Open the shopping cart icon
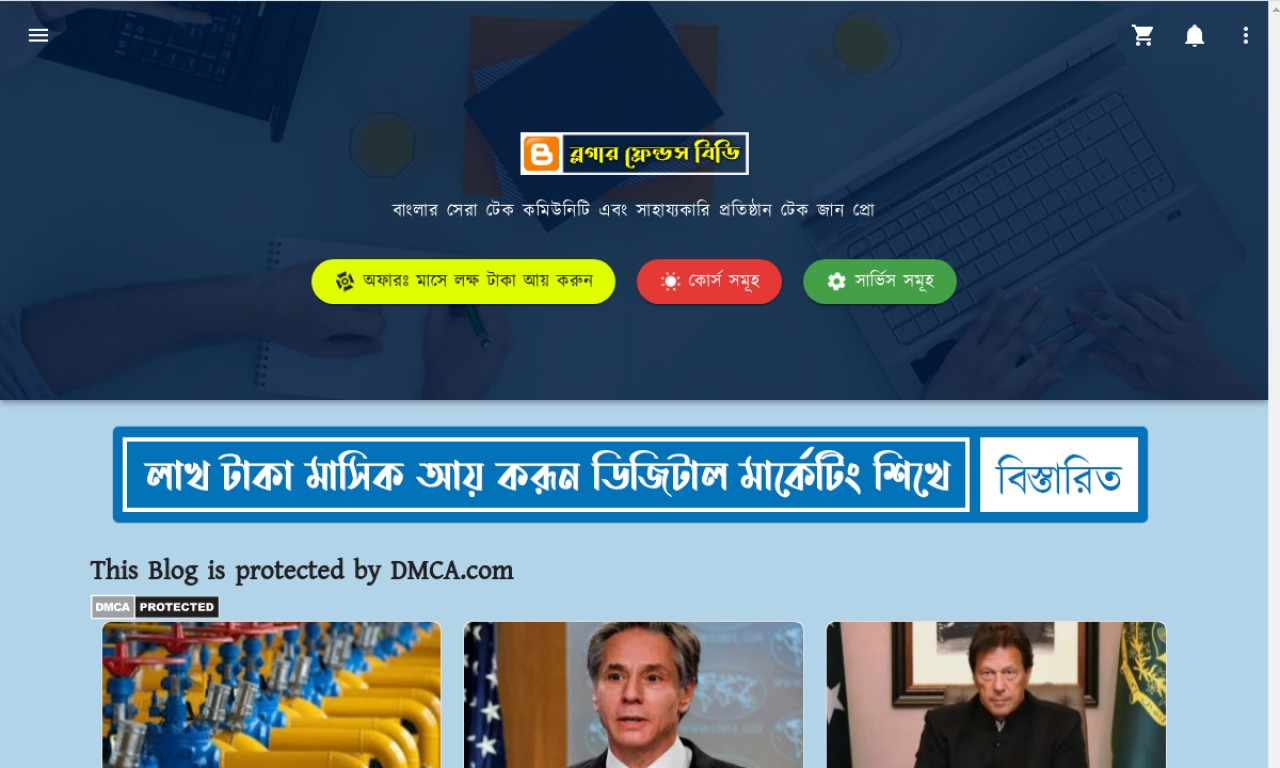 click(1142, 35)
